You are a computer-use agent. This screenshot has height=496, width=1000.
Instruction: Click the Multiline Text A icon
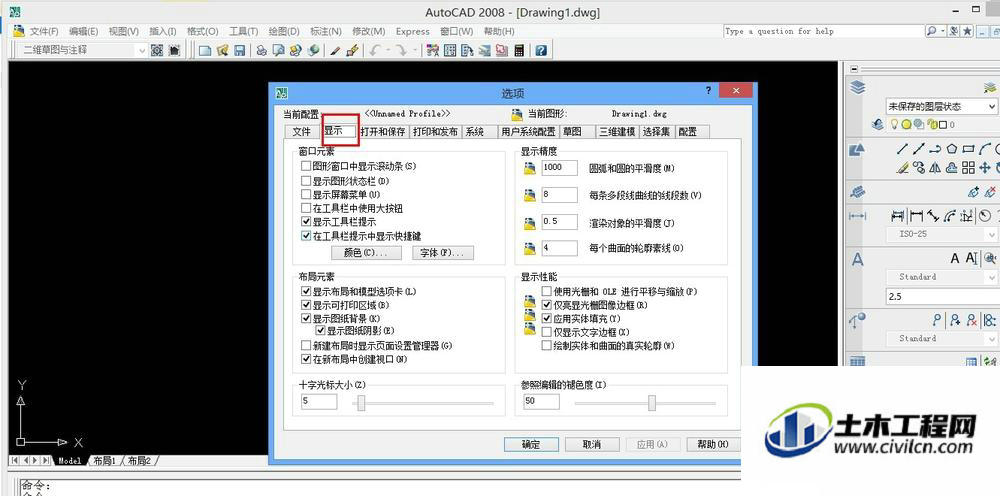[955, 258]
